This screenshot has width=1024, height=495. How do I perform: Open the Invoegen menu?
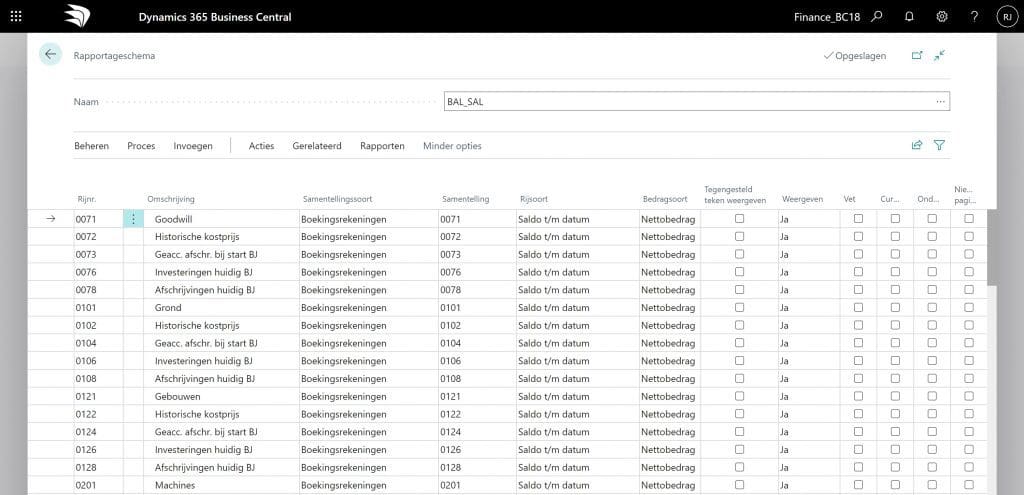[x=193, y=146]
